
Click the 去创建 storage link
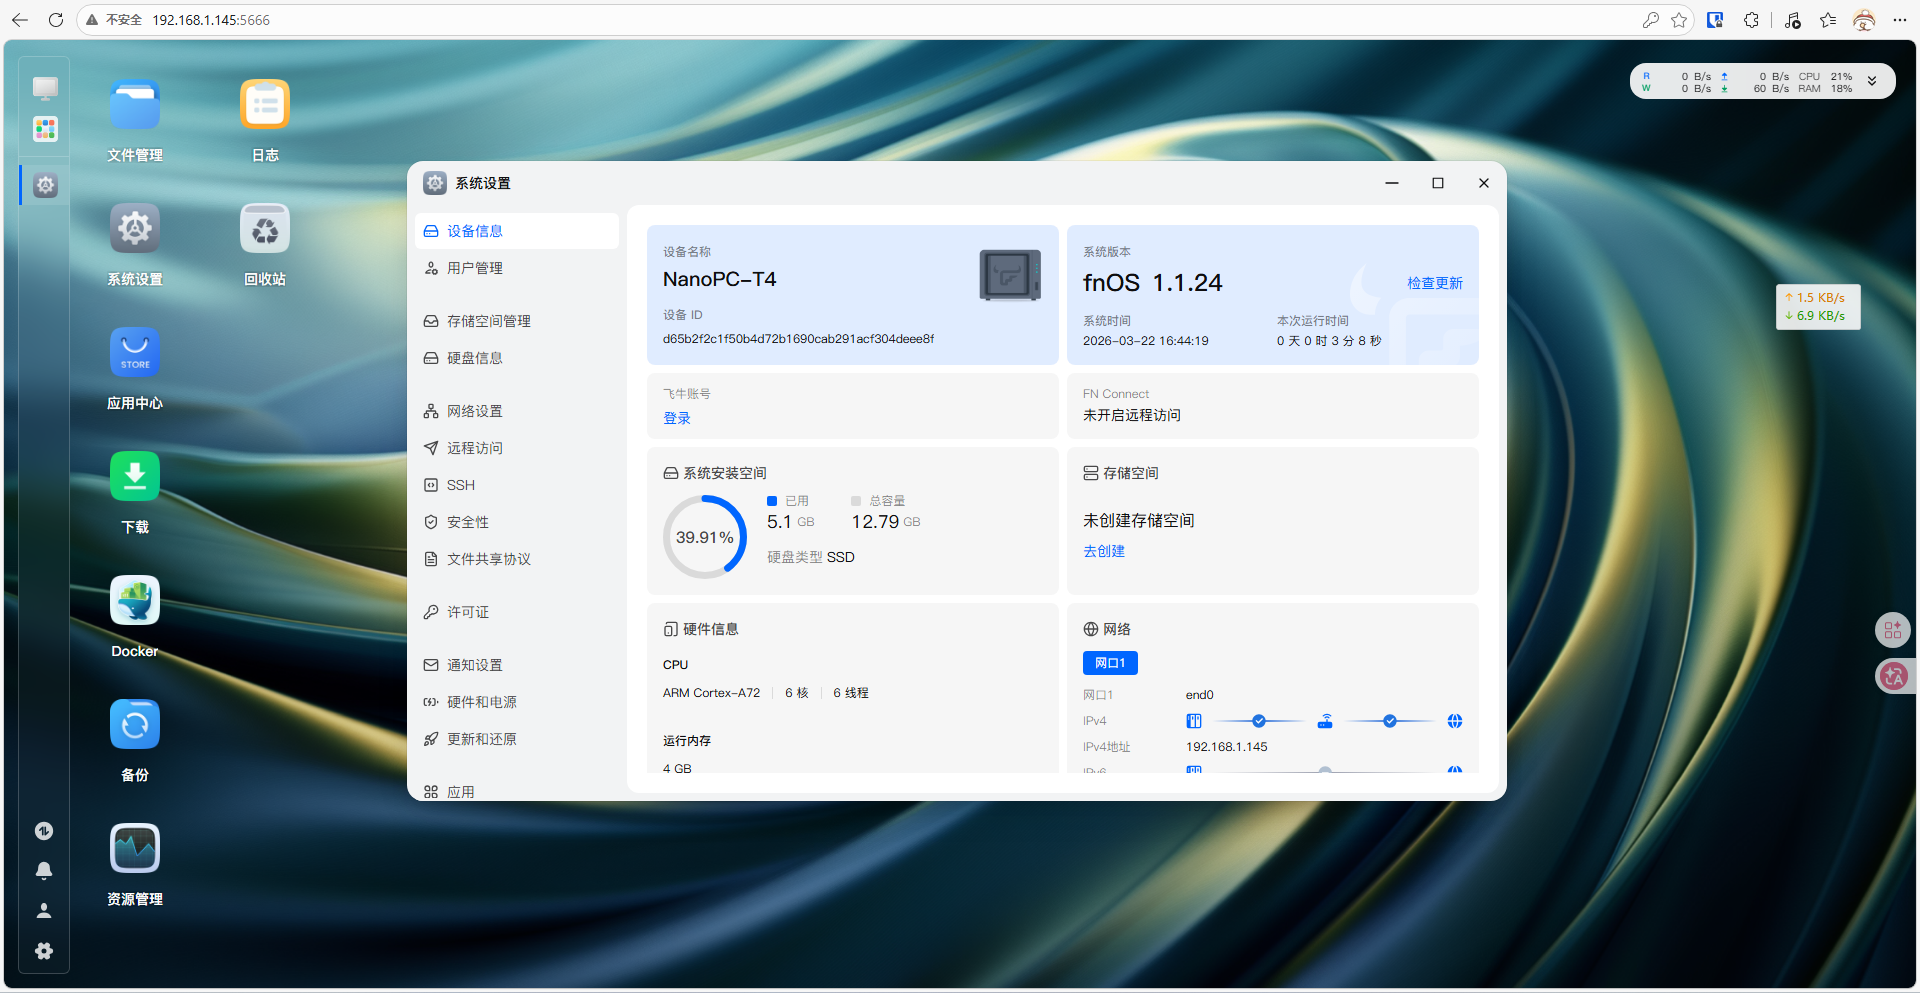coord(1104,551)
